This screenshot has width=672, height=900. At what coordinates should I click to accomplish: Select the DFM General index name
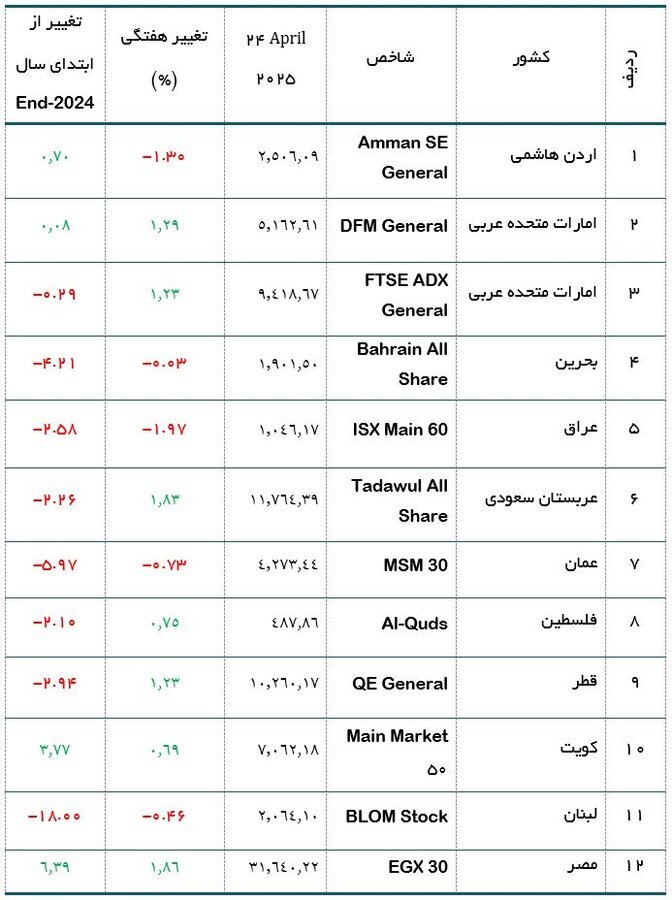[x=394, y=226]
